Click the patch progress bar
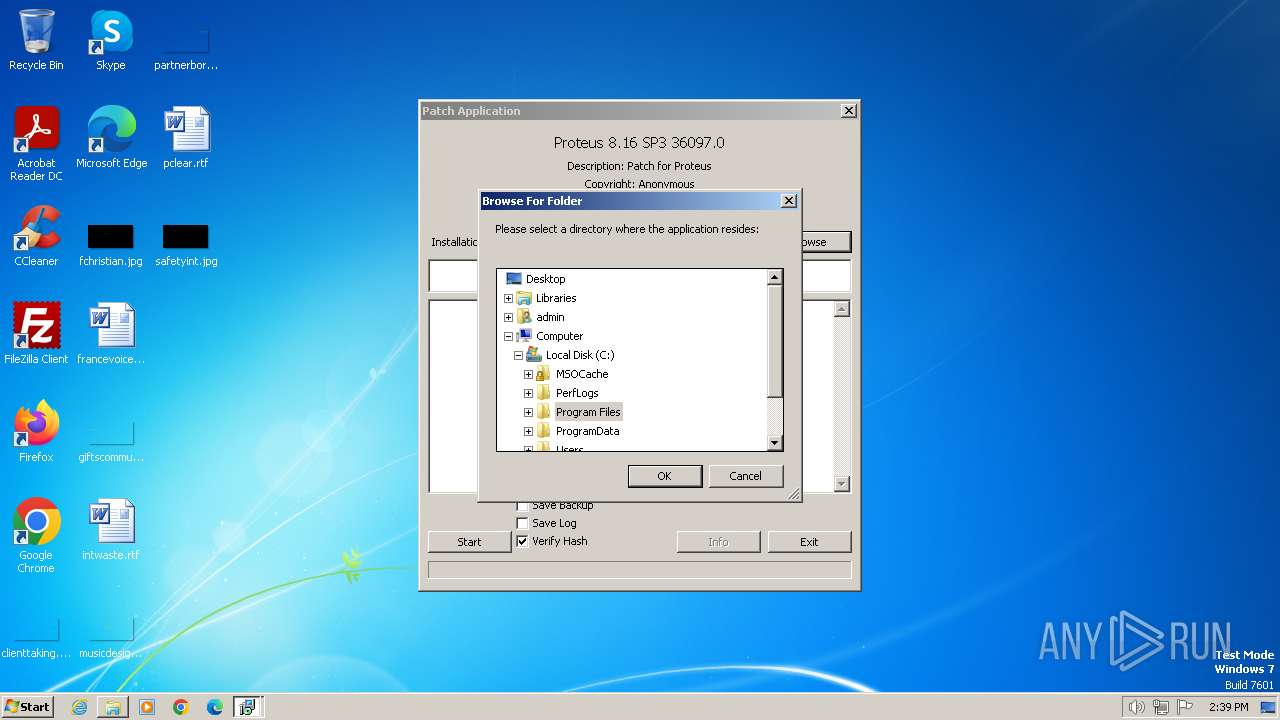The height and width of the screenshot is (720, 1280). coord(640,570)
